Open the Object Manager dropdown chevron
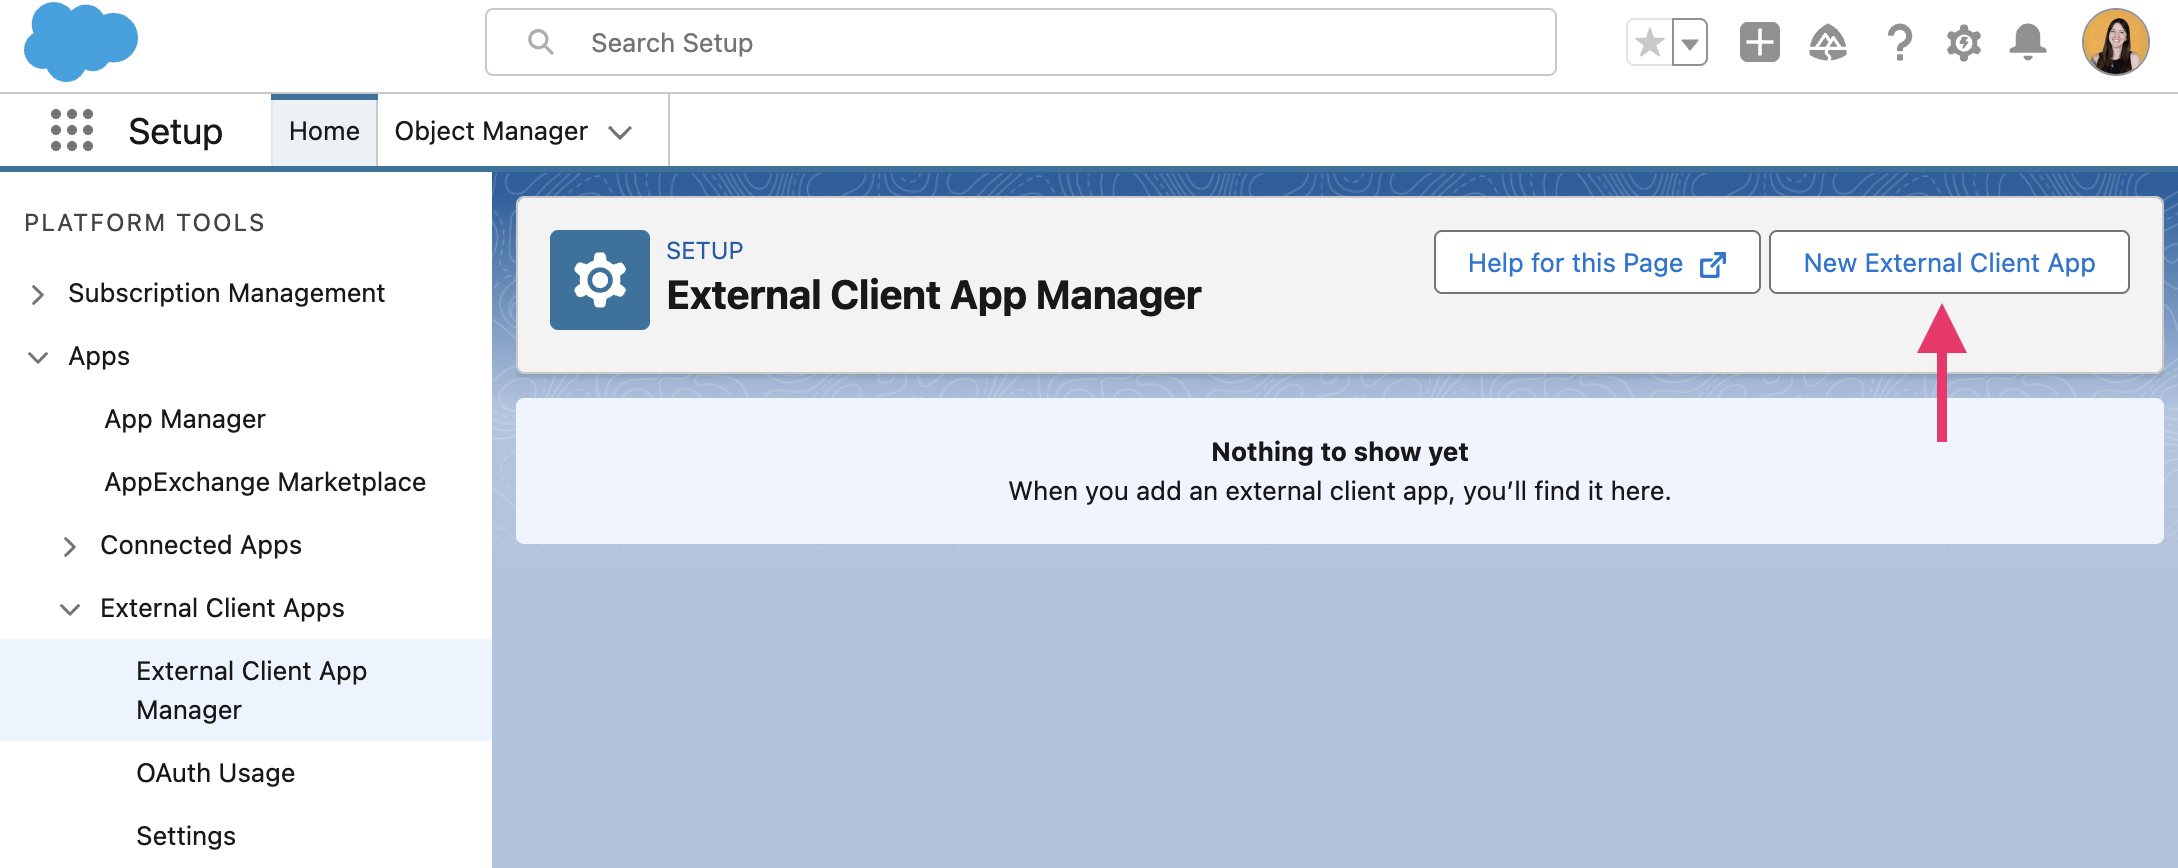 click(621, 132)
